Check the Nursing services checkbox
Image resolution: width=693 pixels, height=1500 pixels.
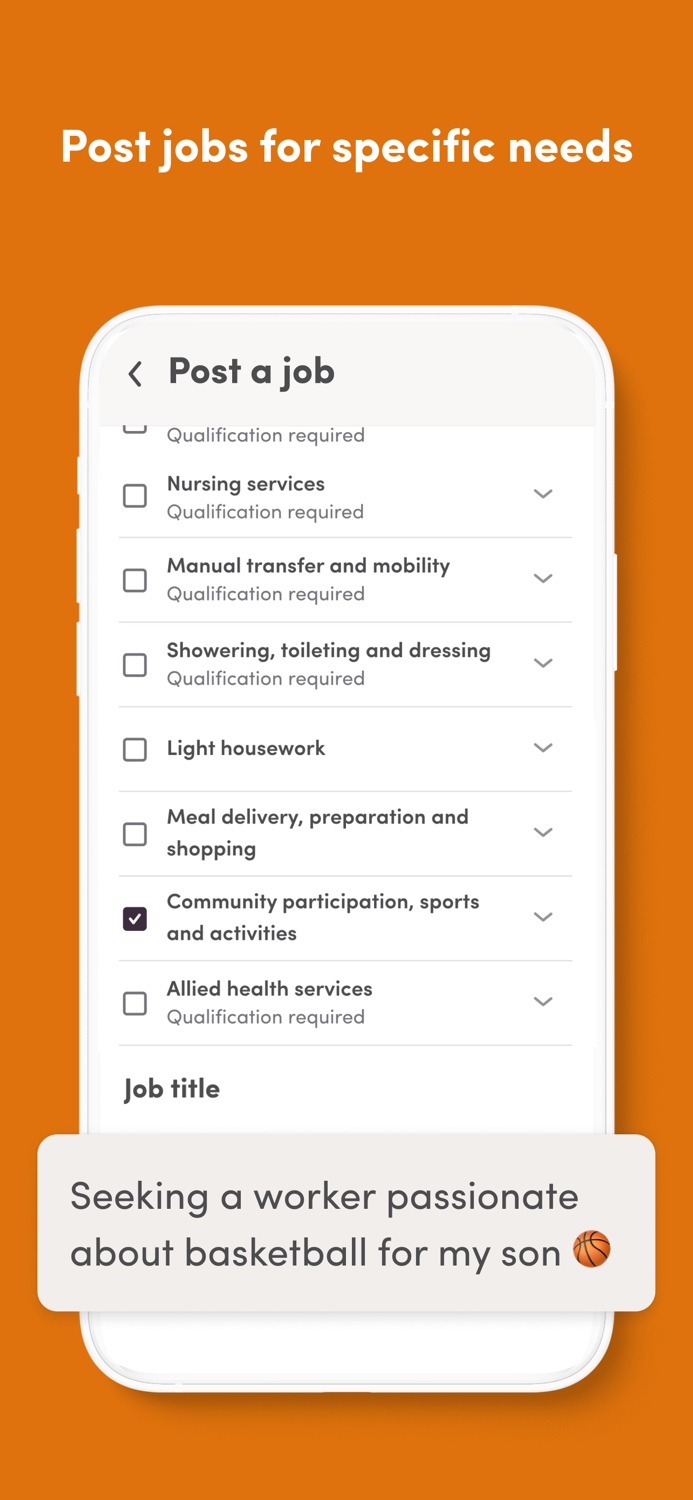pyautogui.click(x=135, y=495)
